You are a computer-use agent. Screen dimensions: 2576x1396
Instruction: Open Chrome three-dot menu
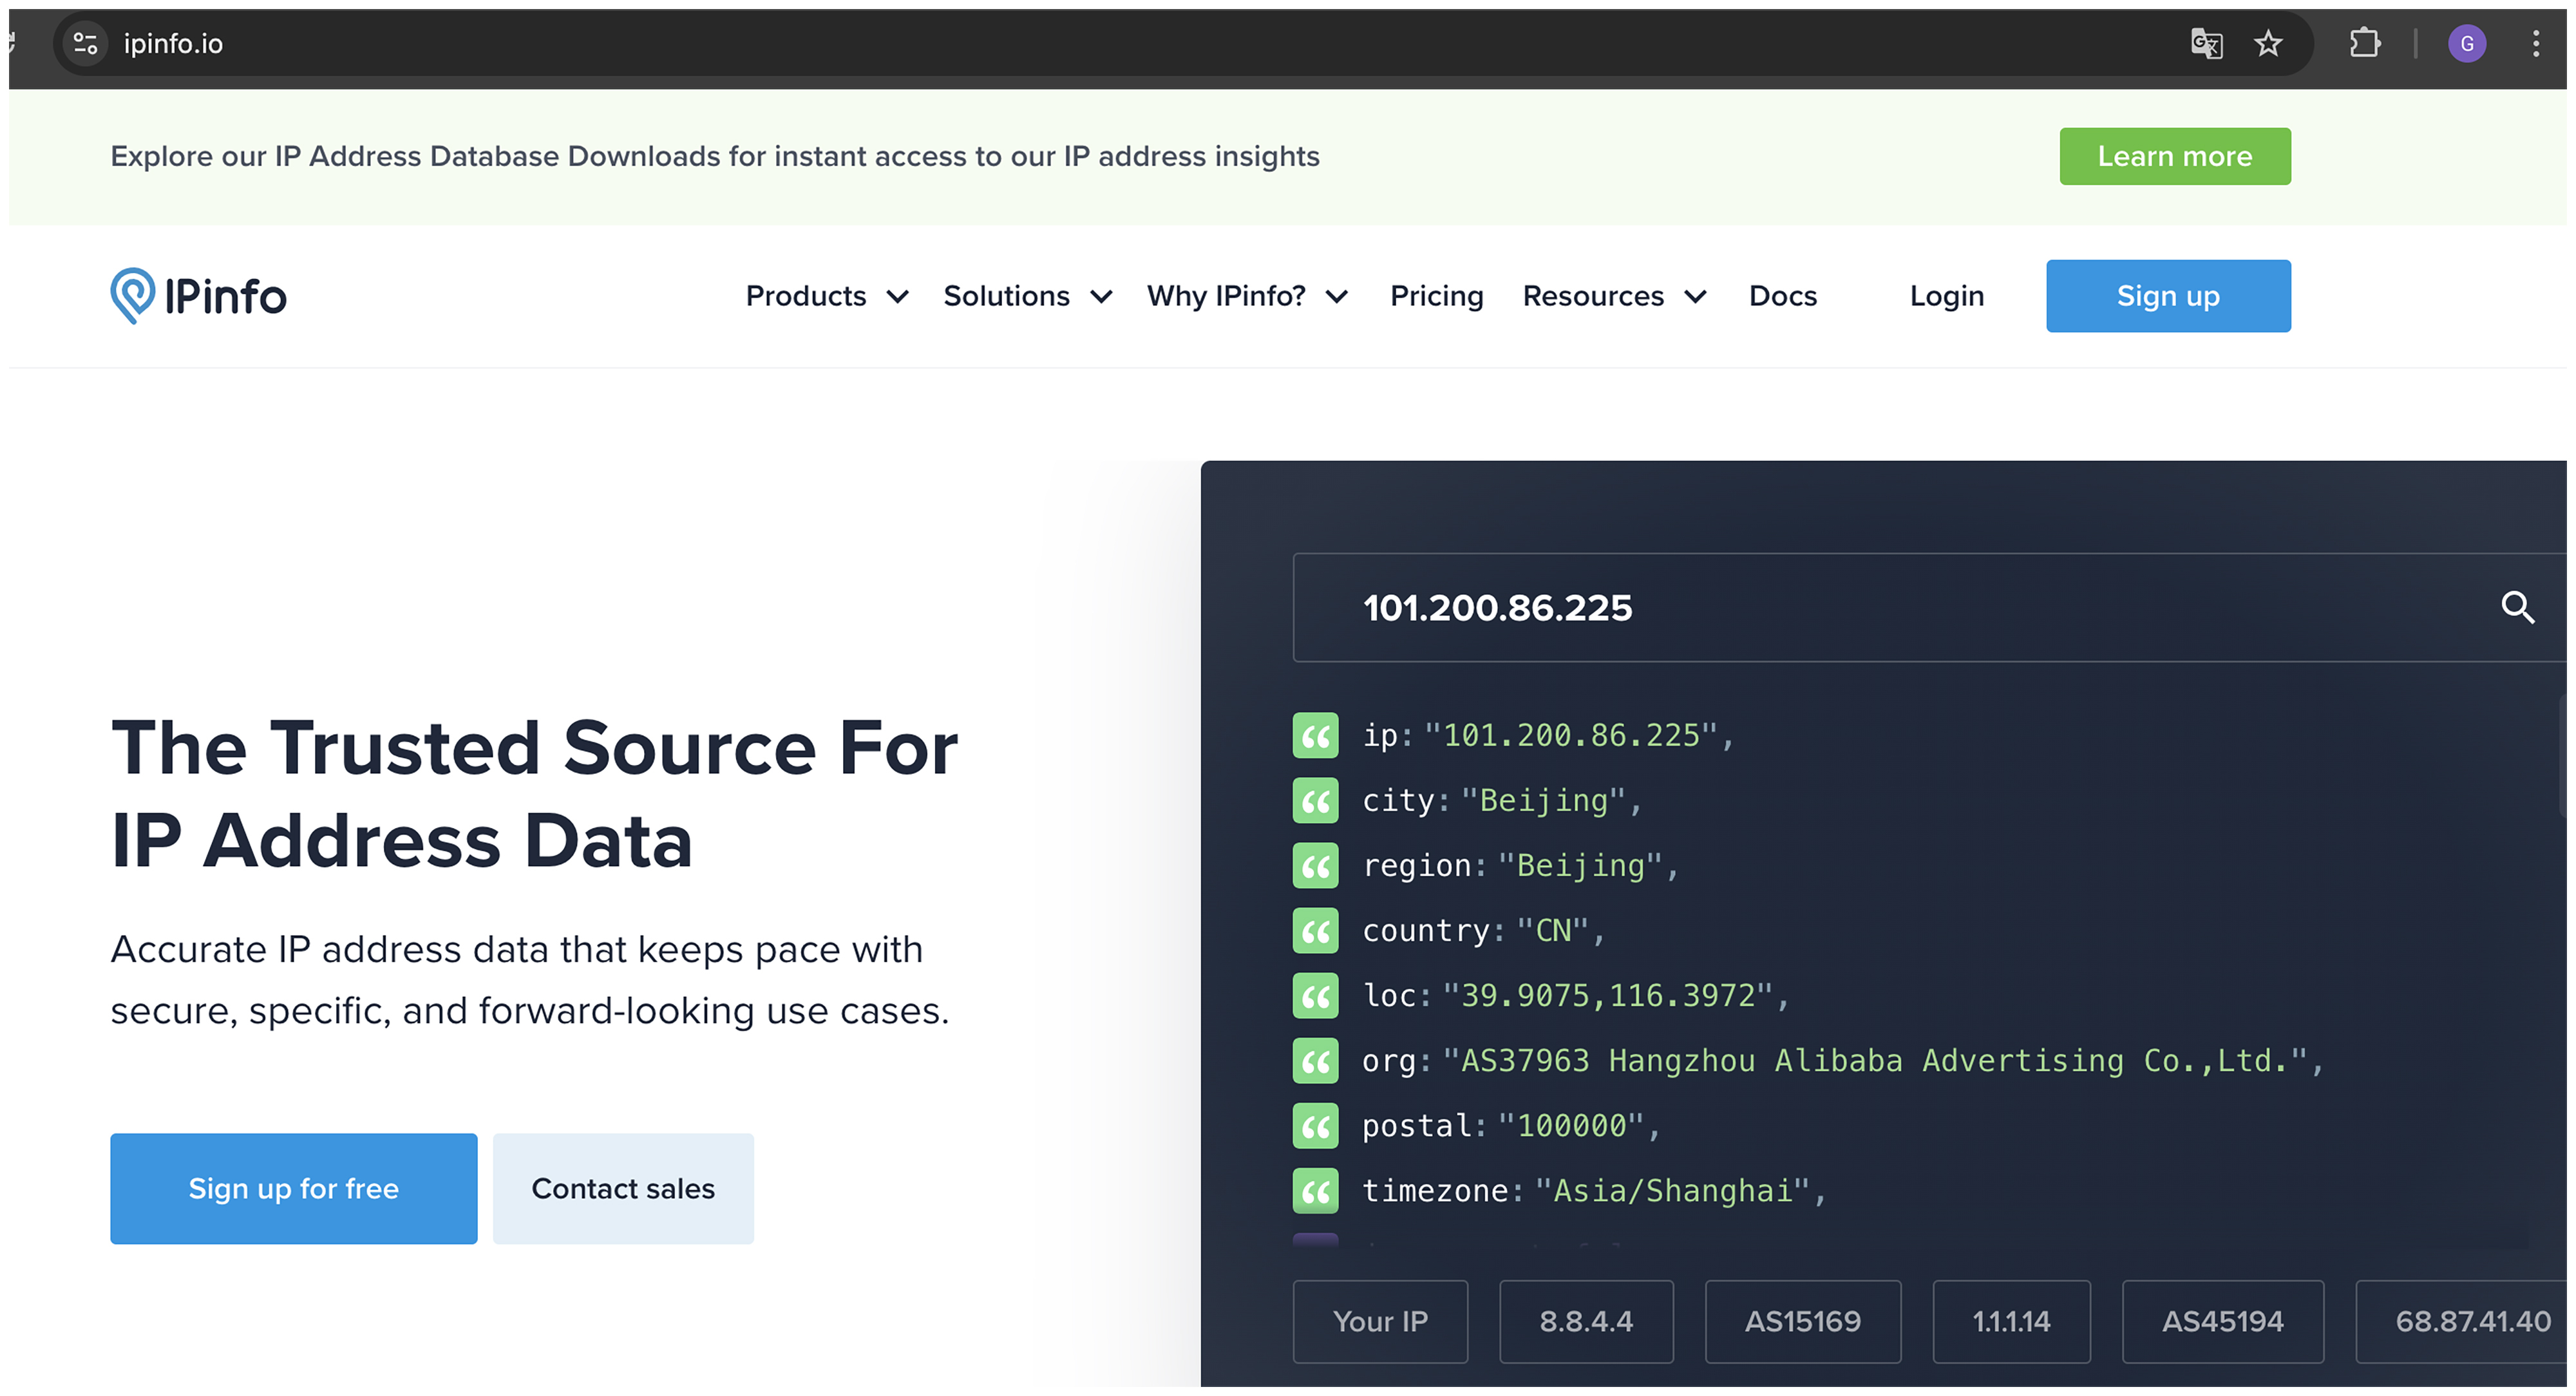tap(2535, 43)
